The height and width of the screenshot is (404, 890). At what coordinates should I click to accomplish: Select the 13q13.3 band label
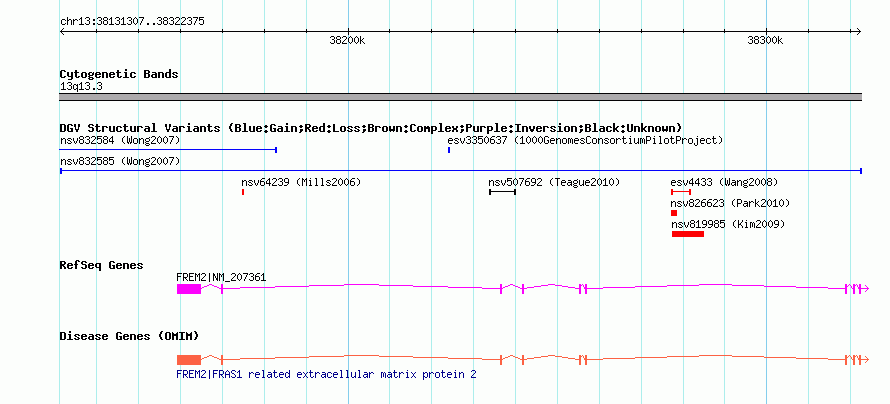(81, 87)
